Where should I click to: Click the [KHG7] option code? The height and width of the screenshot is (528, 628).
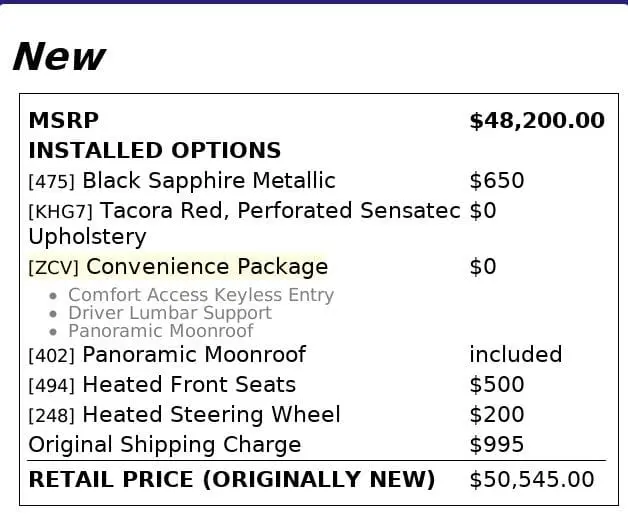(60, 212)
